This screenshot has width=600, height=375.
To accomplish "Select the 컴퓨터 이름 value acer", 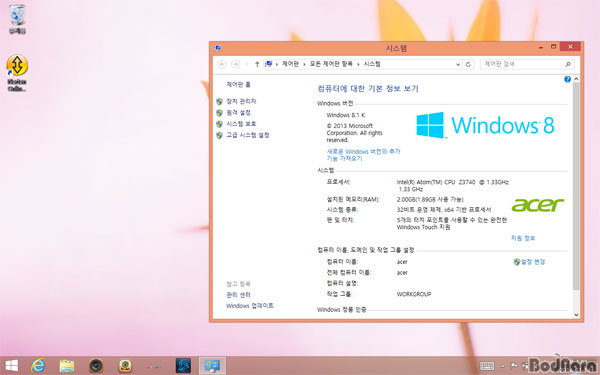I will tap(402, 262).
